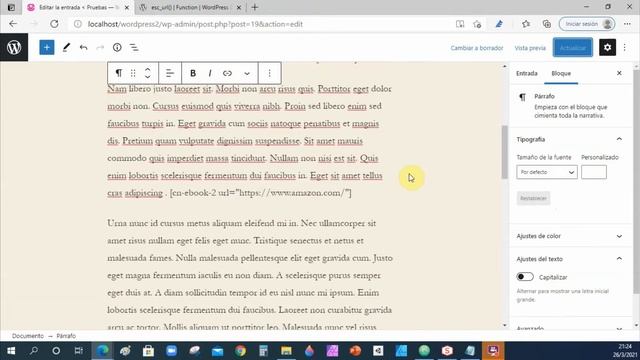Open the browser settings and more menu
The height and width of the screenshot is (360, 640).
click(627, 24)
